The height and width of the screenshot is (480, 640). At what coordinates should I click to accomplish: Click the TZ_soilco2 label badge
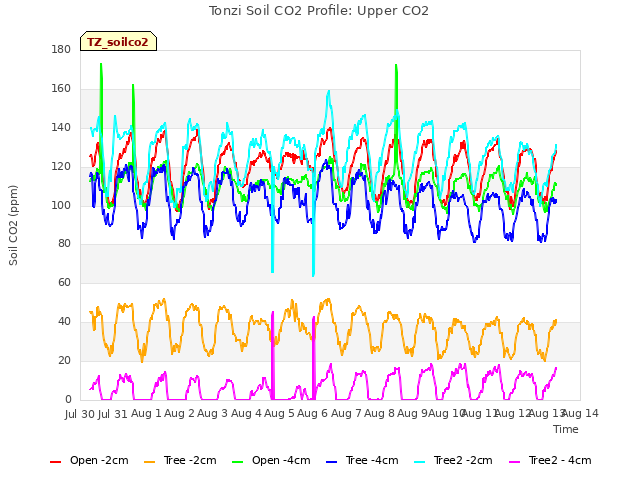(x=118, y=41)
